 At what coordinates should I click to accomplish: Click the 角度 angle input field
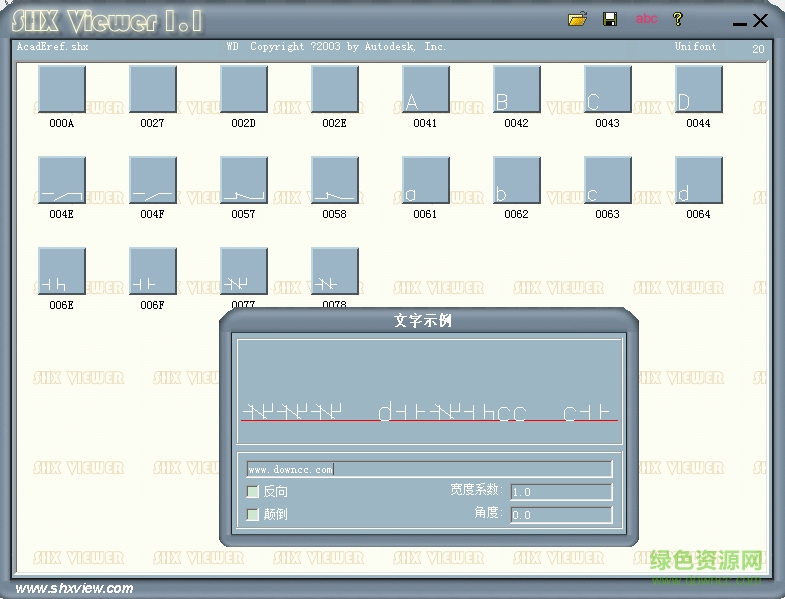pos(560,515)
